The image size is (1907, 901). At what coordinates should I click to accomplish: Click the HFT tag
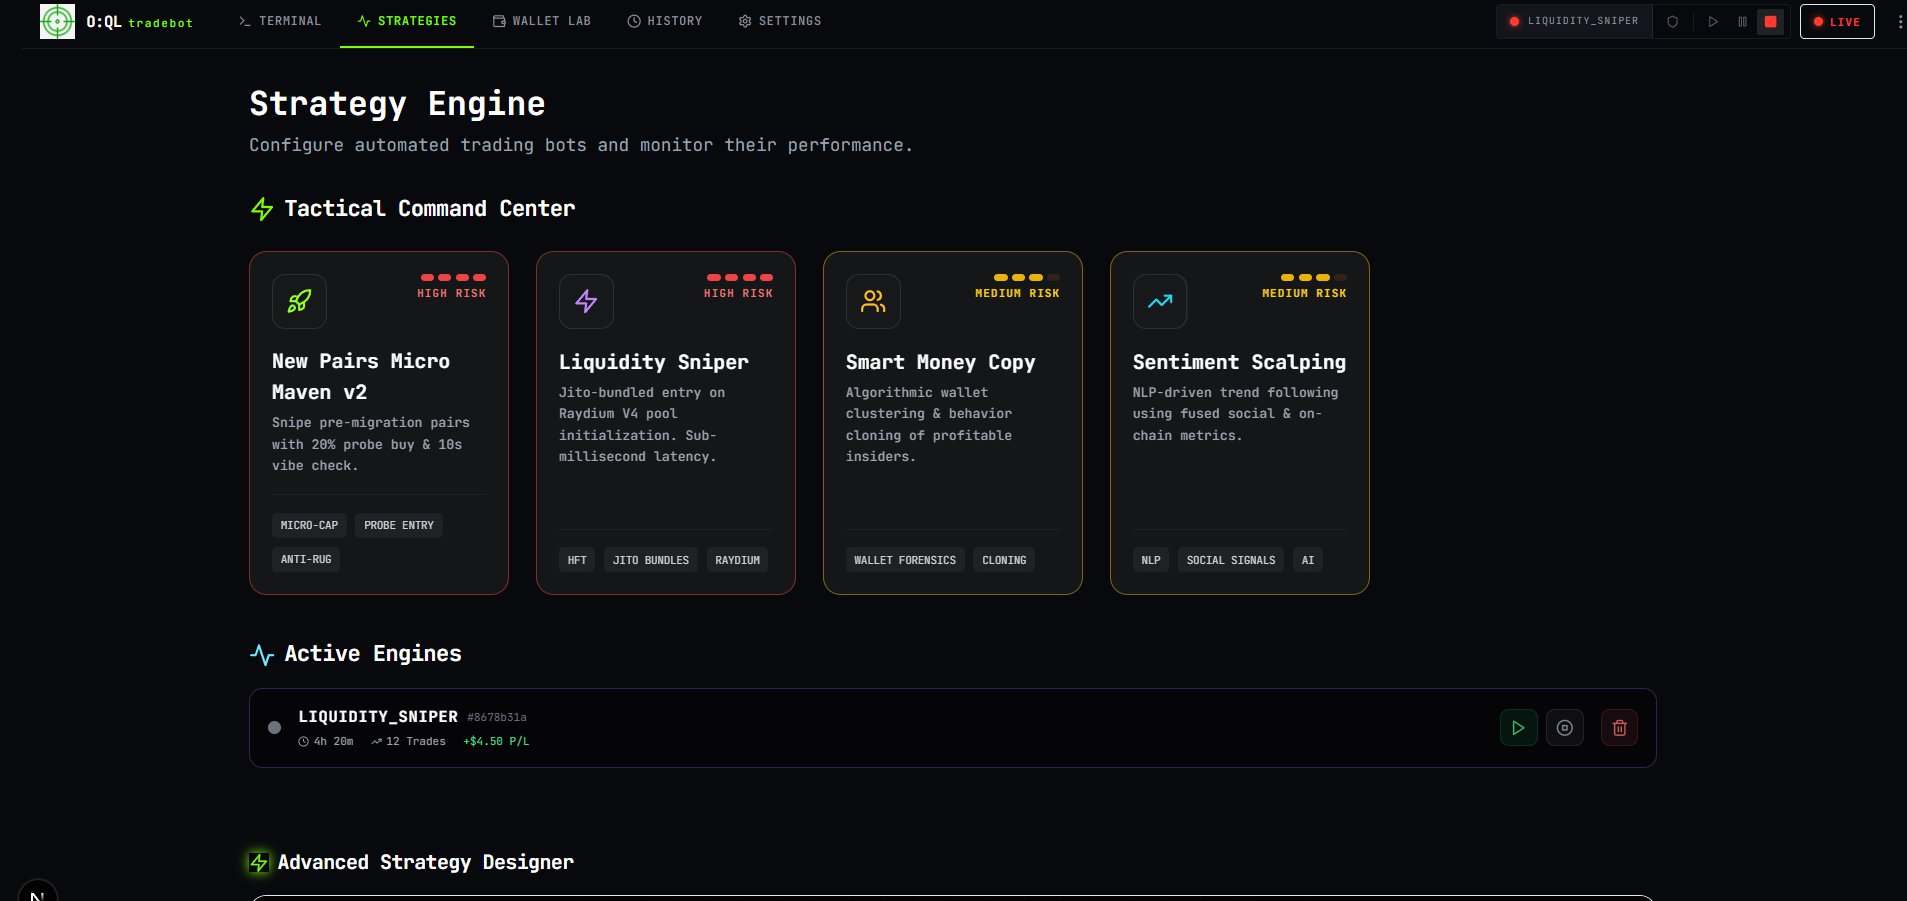point(577,560)
